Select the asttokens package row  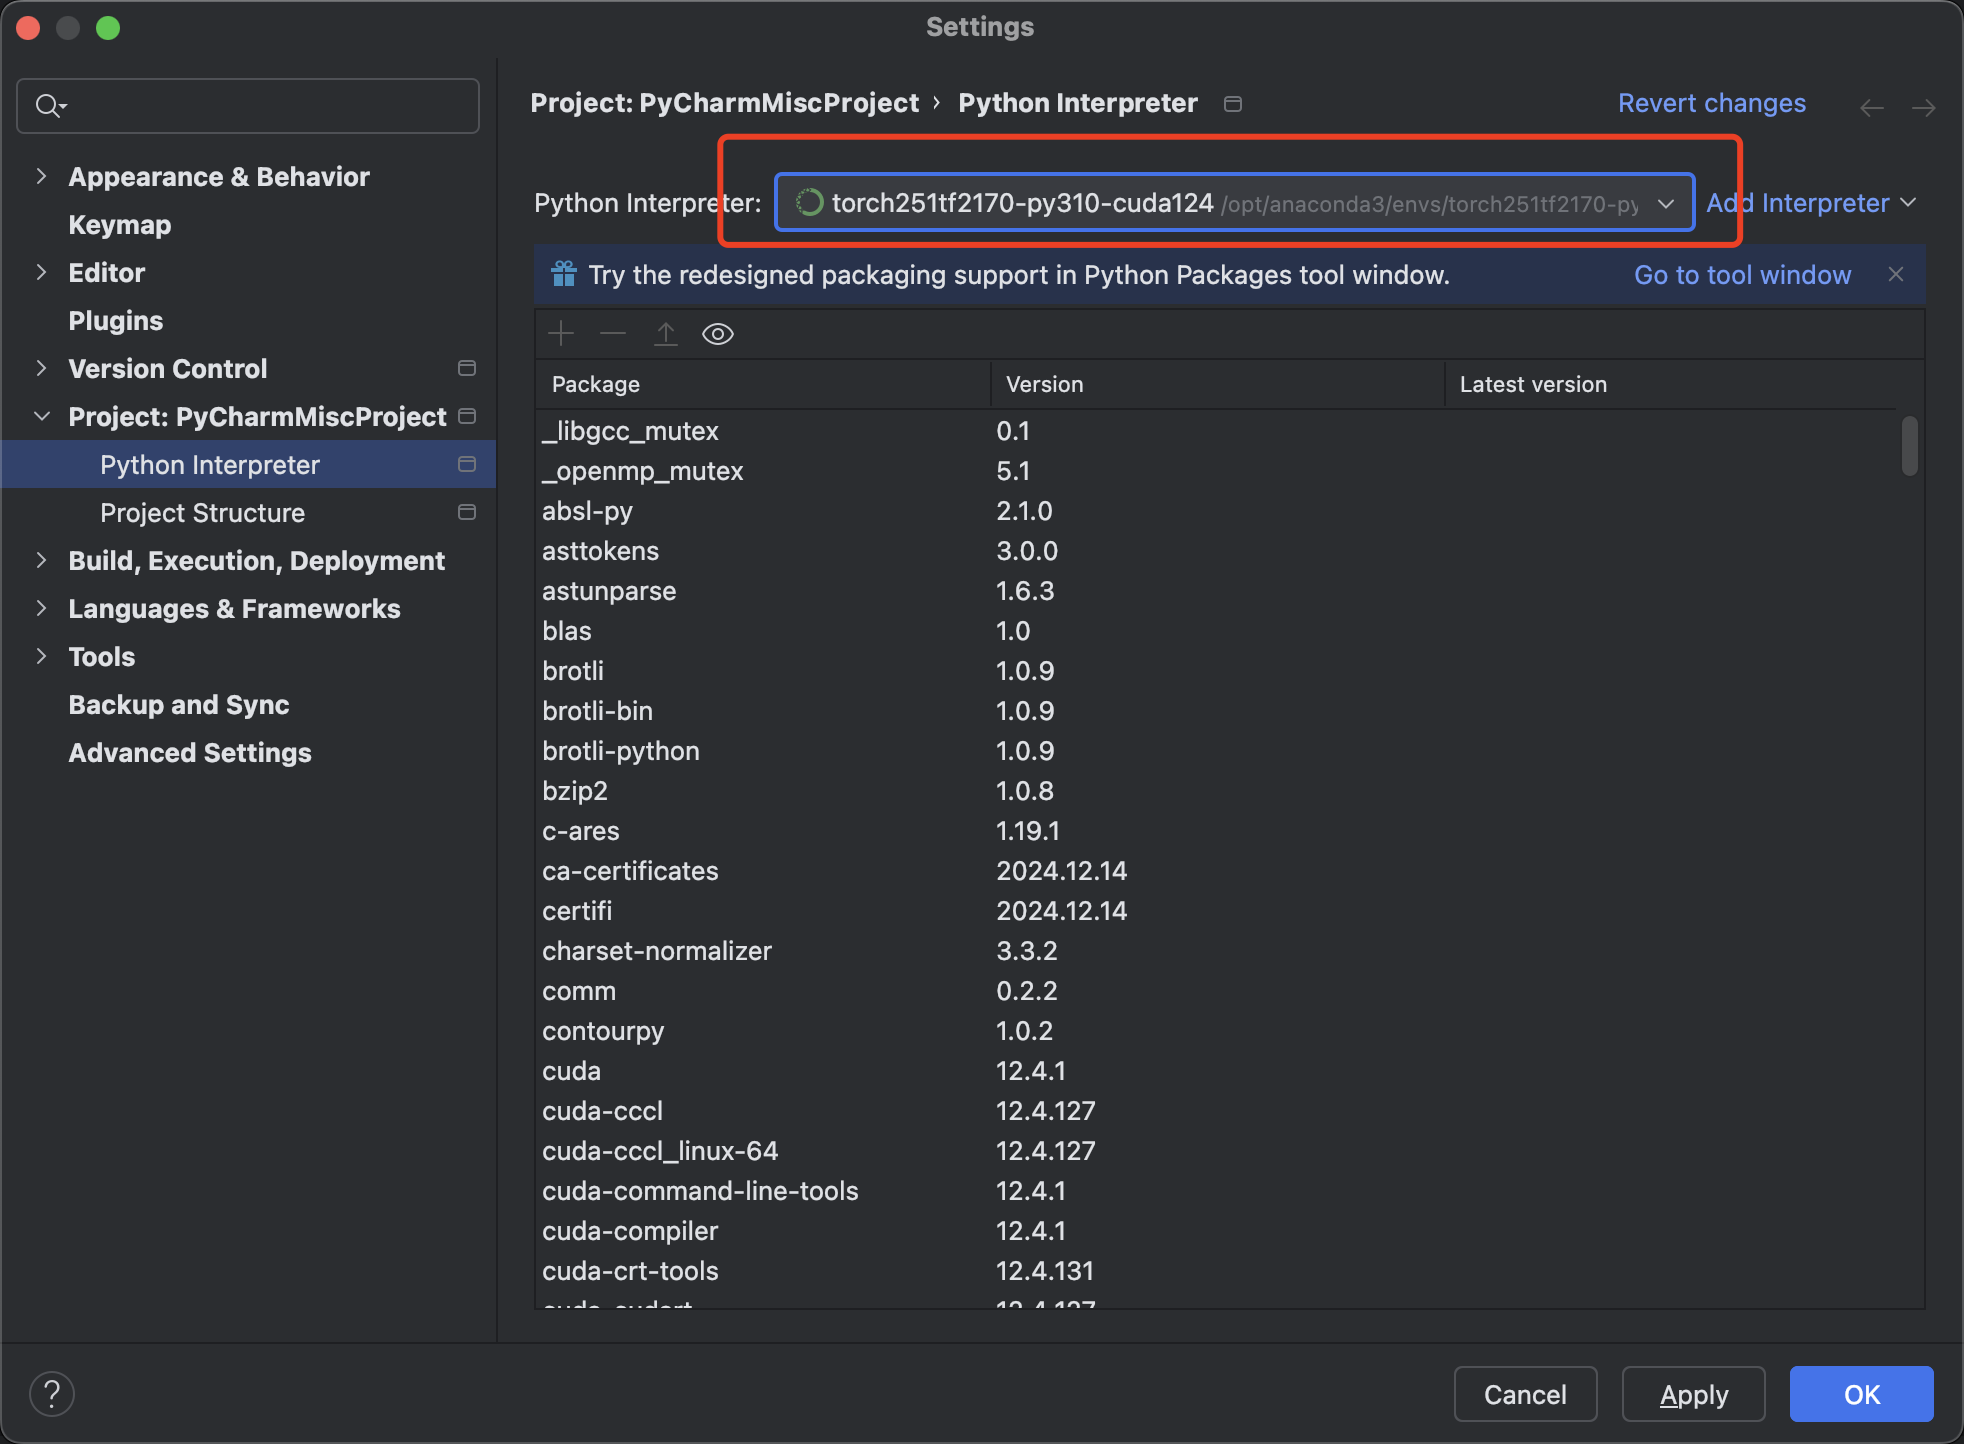[1216, 551]
